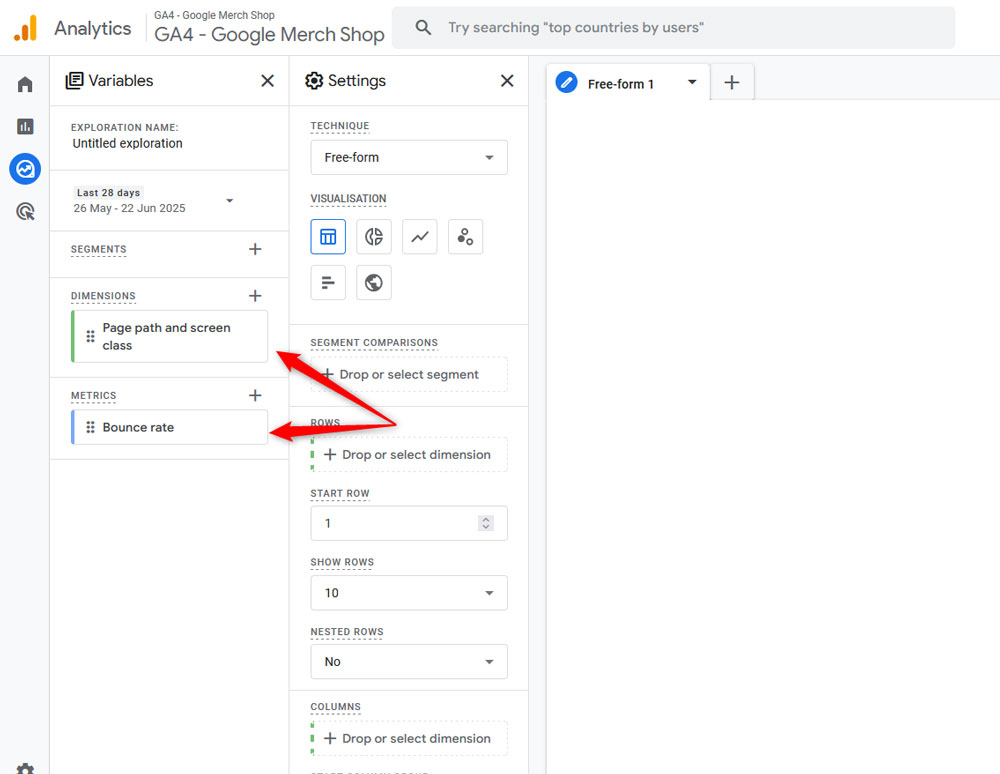Click the pencil icon on Free-form 1 tab

point(566,84)
